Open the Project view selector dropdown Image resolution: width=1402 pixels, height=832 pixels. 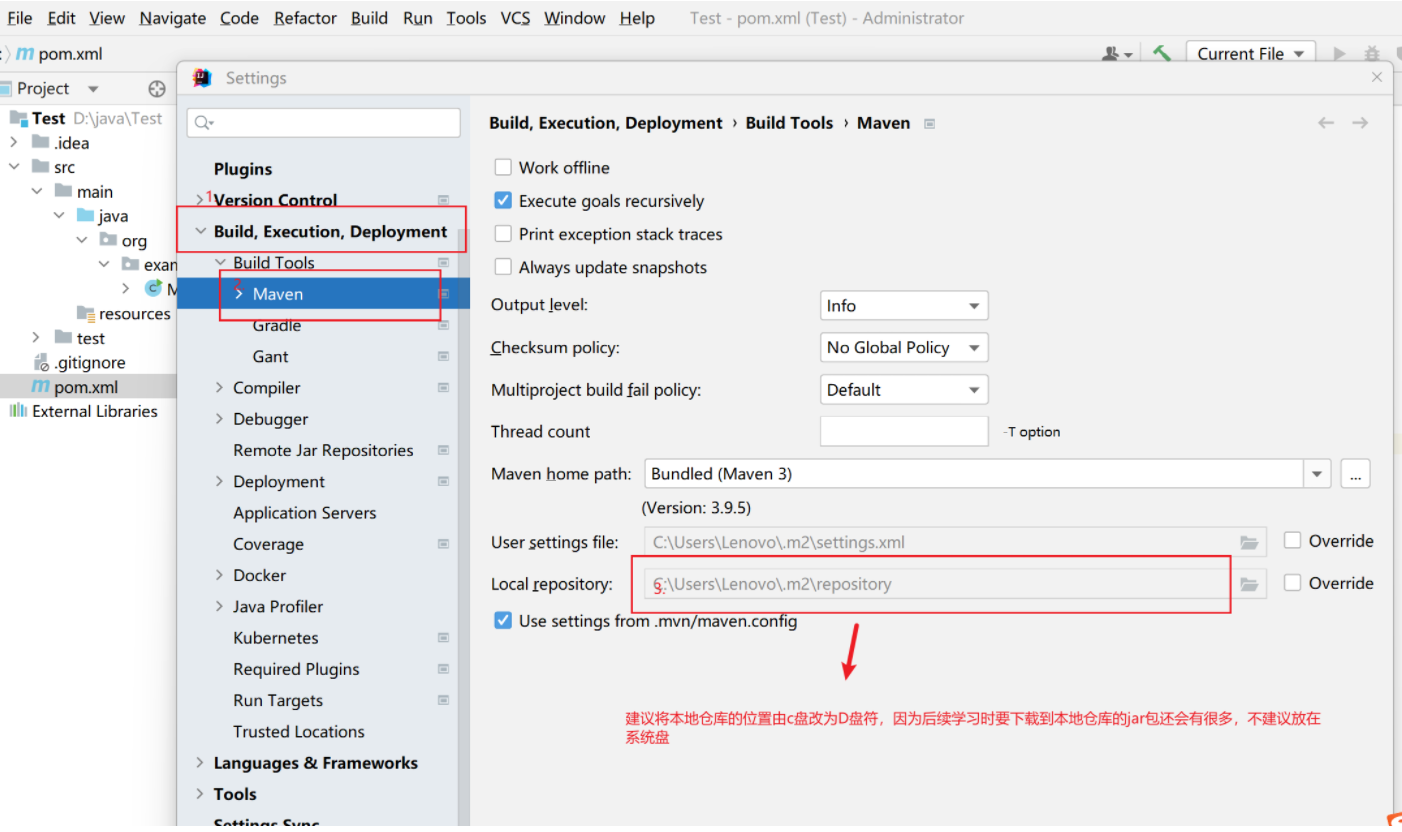[93, 89]
